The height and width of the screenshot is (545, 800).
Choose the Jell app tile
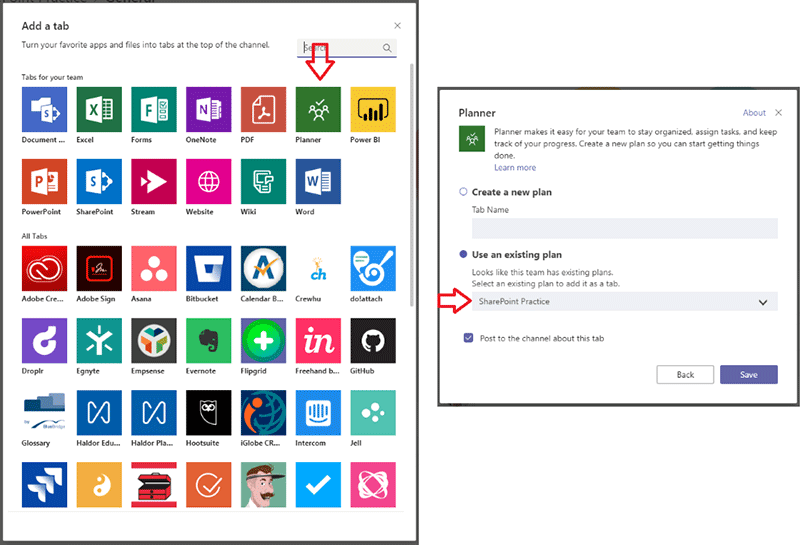point(373,412)
